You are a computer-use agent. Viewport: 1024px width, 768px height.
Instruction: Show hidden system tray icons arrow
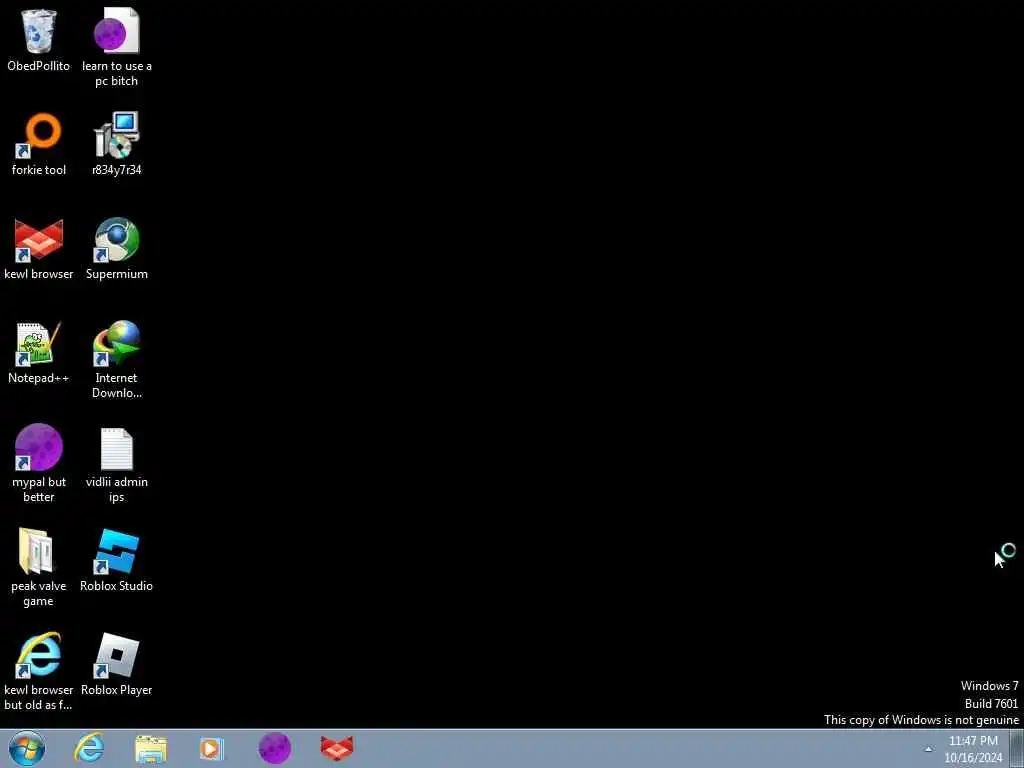(928, 749)
